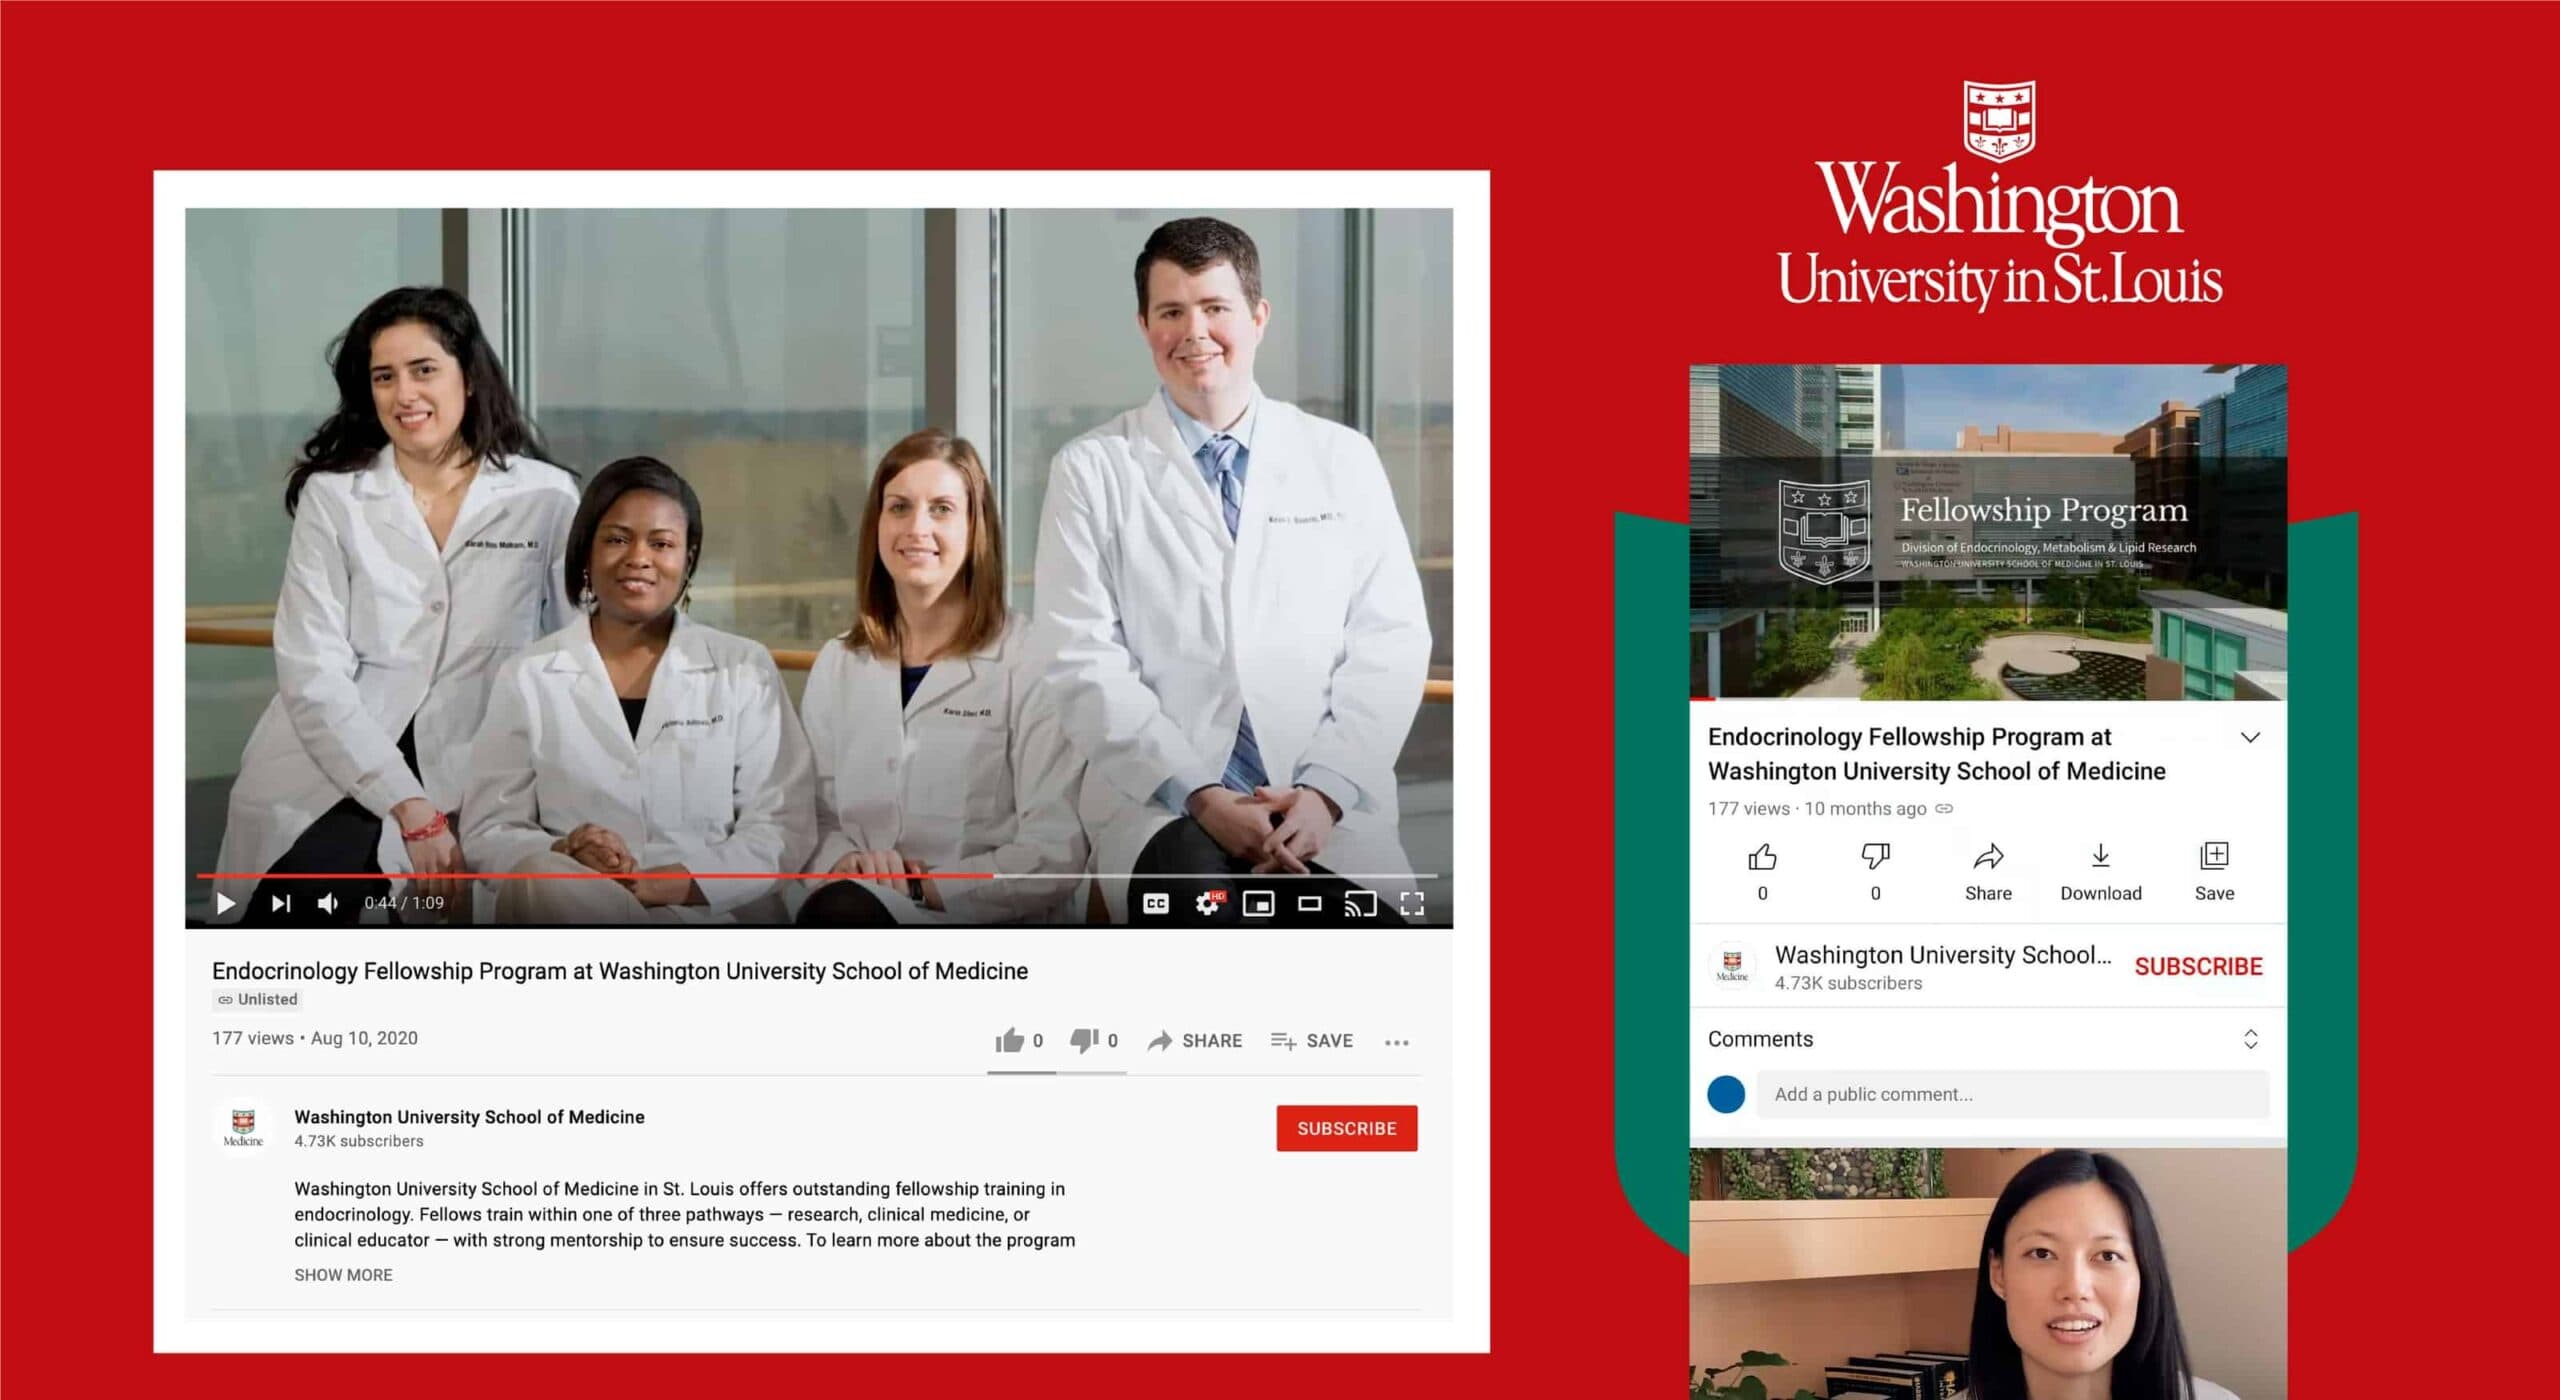The height and width of the screenshot is (1400, 2560).
Task: Tap the mobile Fellowship Program video thumbnail
Action: [x=1988, y=532]
